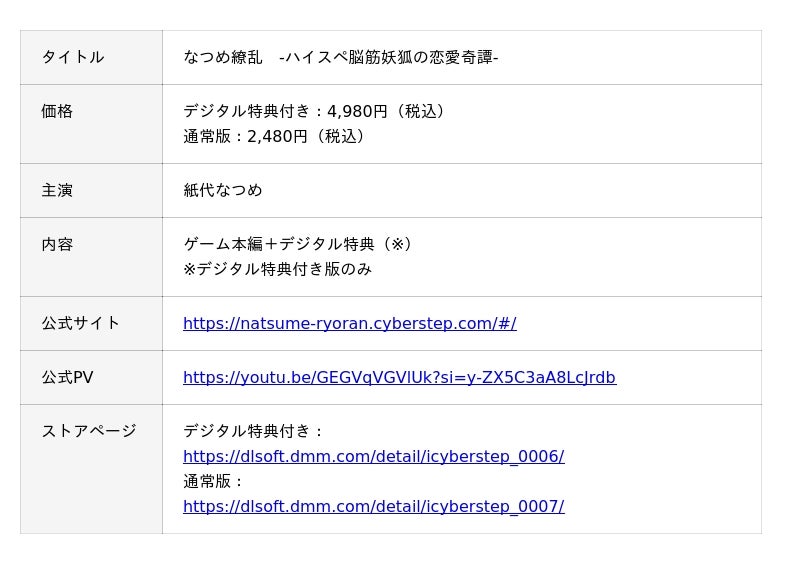Image resolution: width=800 pixels, height=564 pixels.
Task: Click the 通常版 2,480円 price line
Action: (274, 136)
